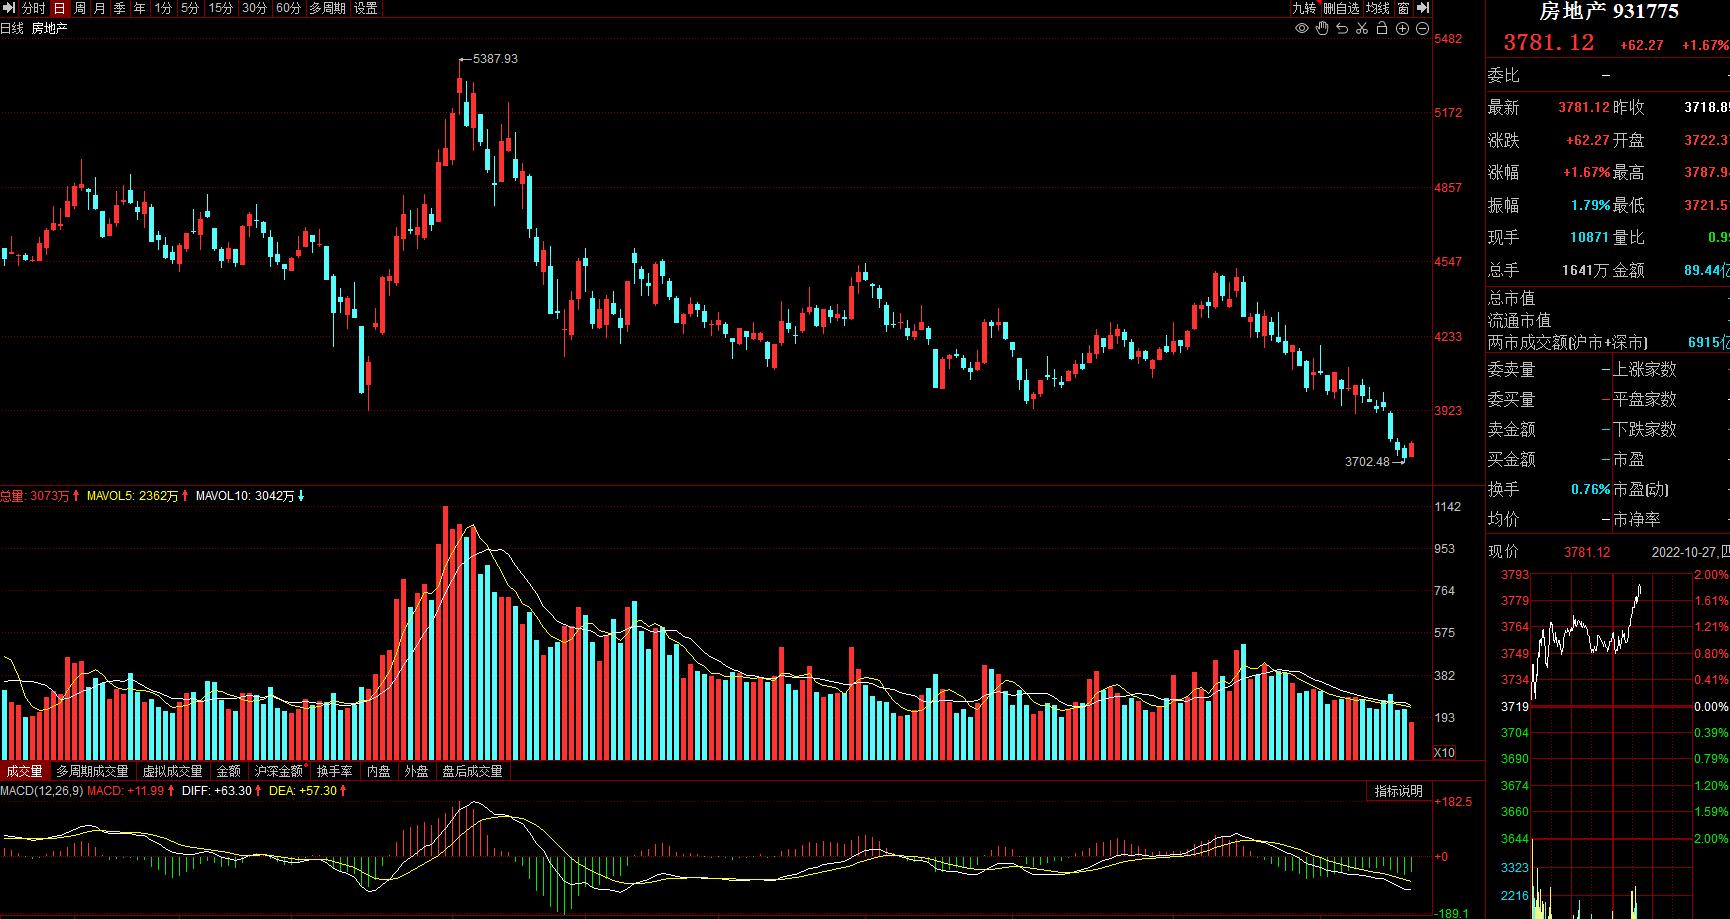The width and height of the screenshot is (1730, 919).
Task: Click the 现手 10871 value
Action: [1590, 237]
